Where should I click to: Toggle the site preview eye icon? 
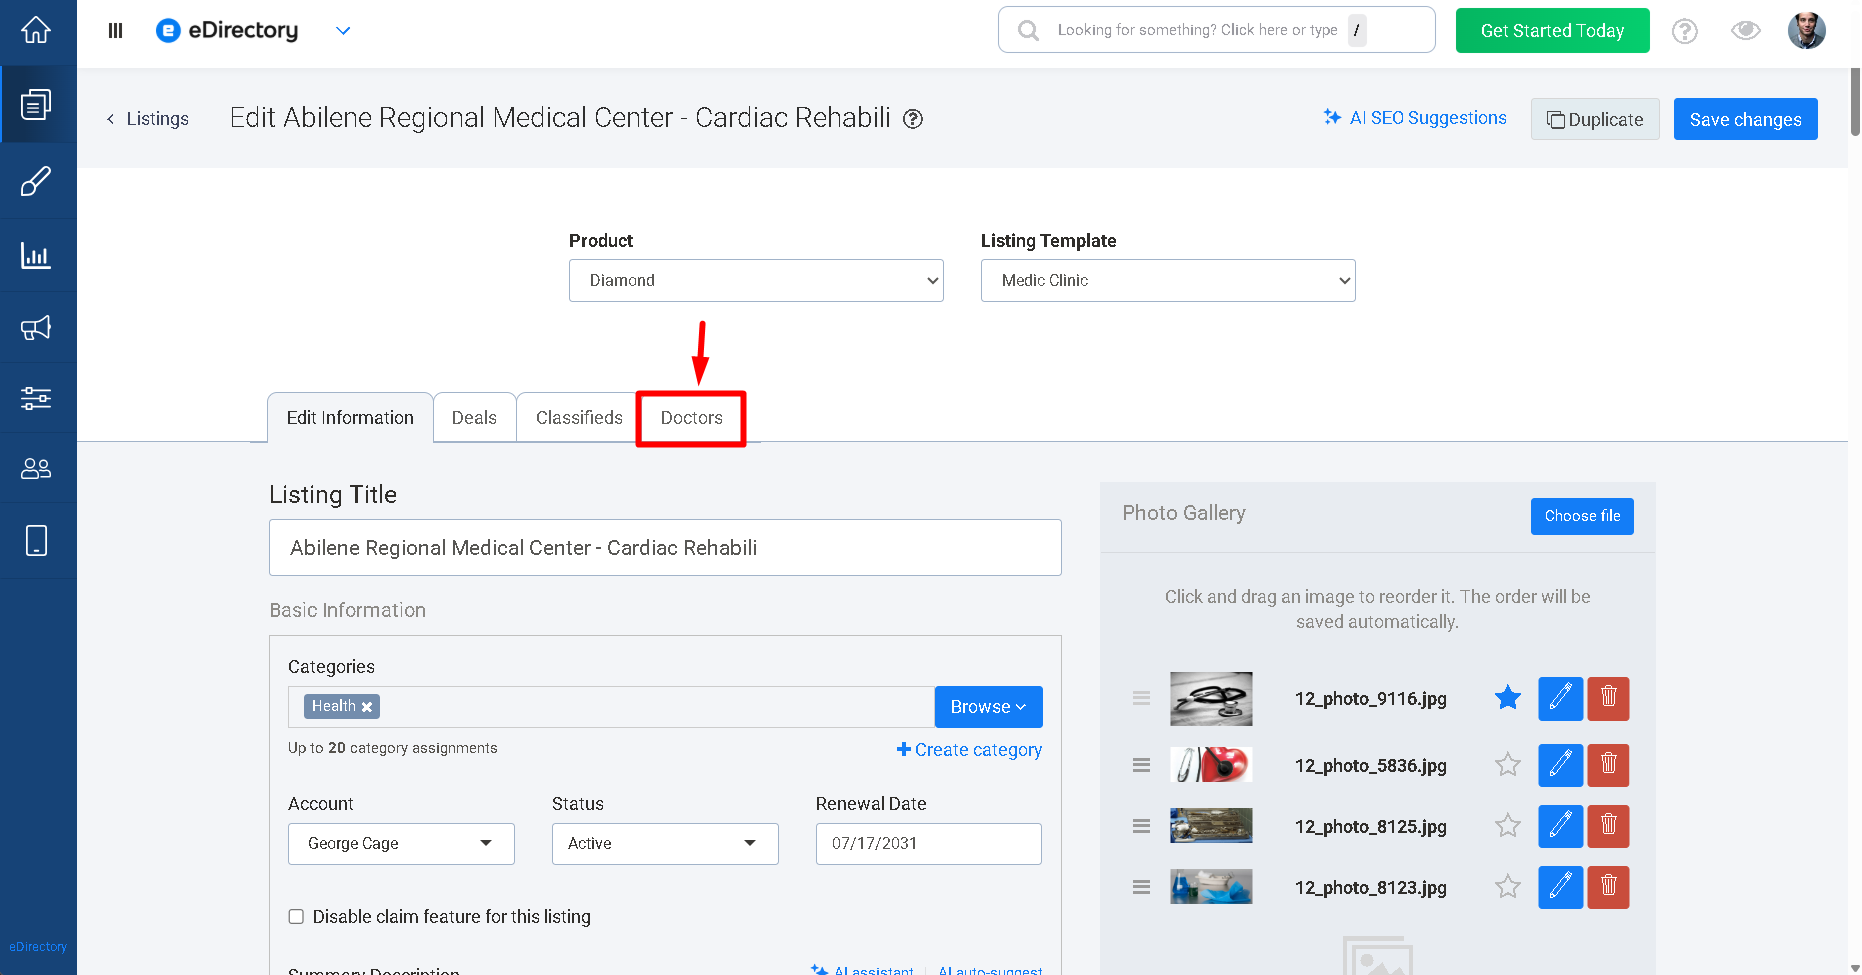[x=1746, y=31]
